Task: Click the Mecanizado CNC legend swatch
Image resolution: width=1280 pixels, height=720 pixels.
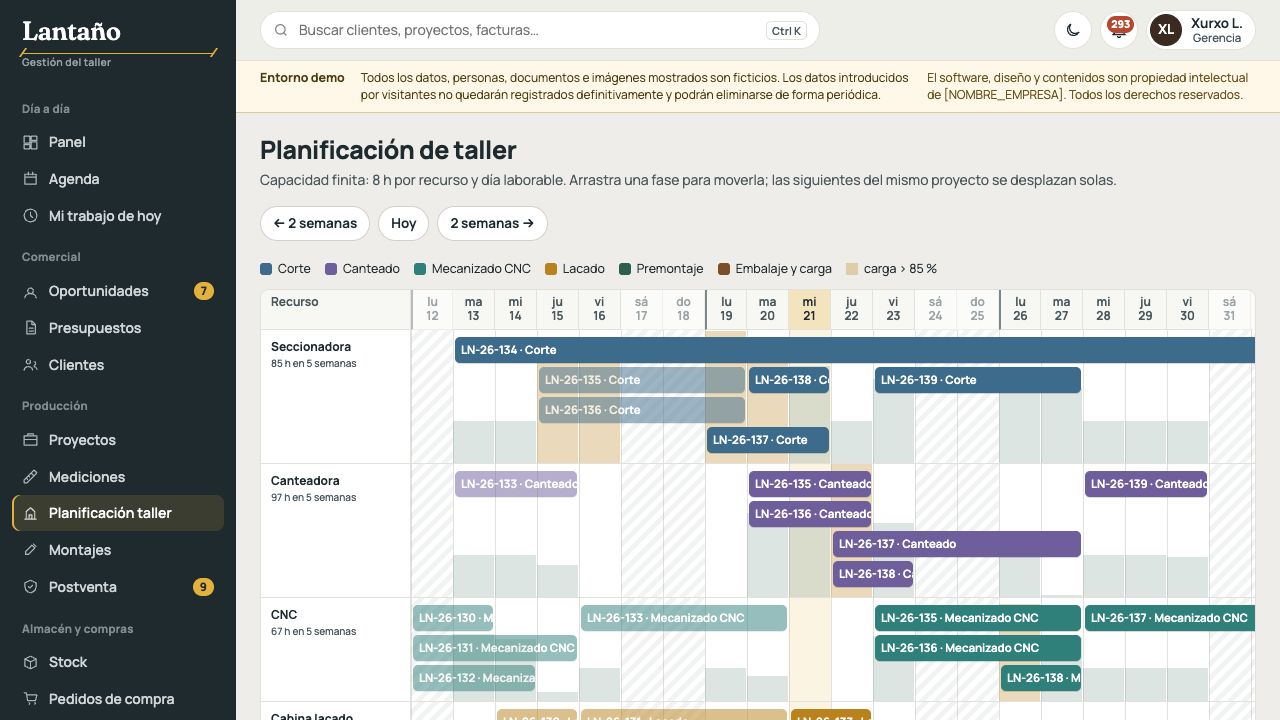Action: (420, 269)
